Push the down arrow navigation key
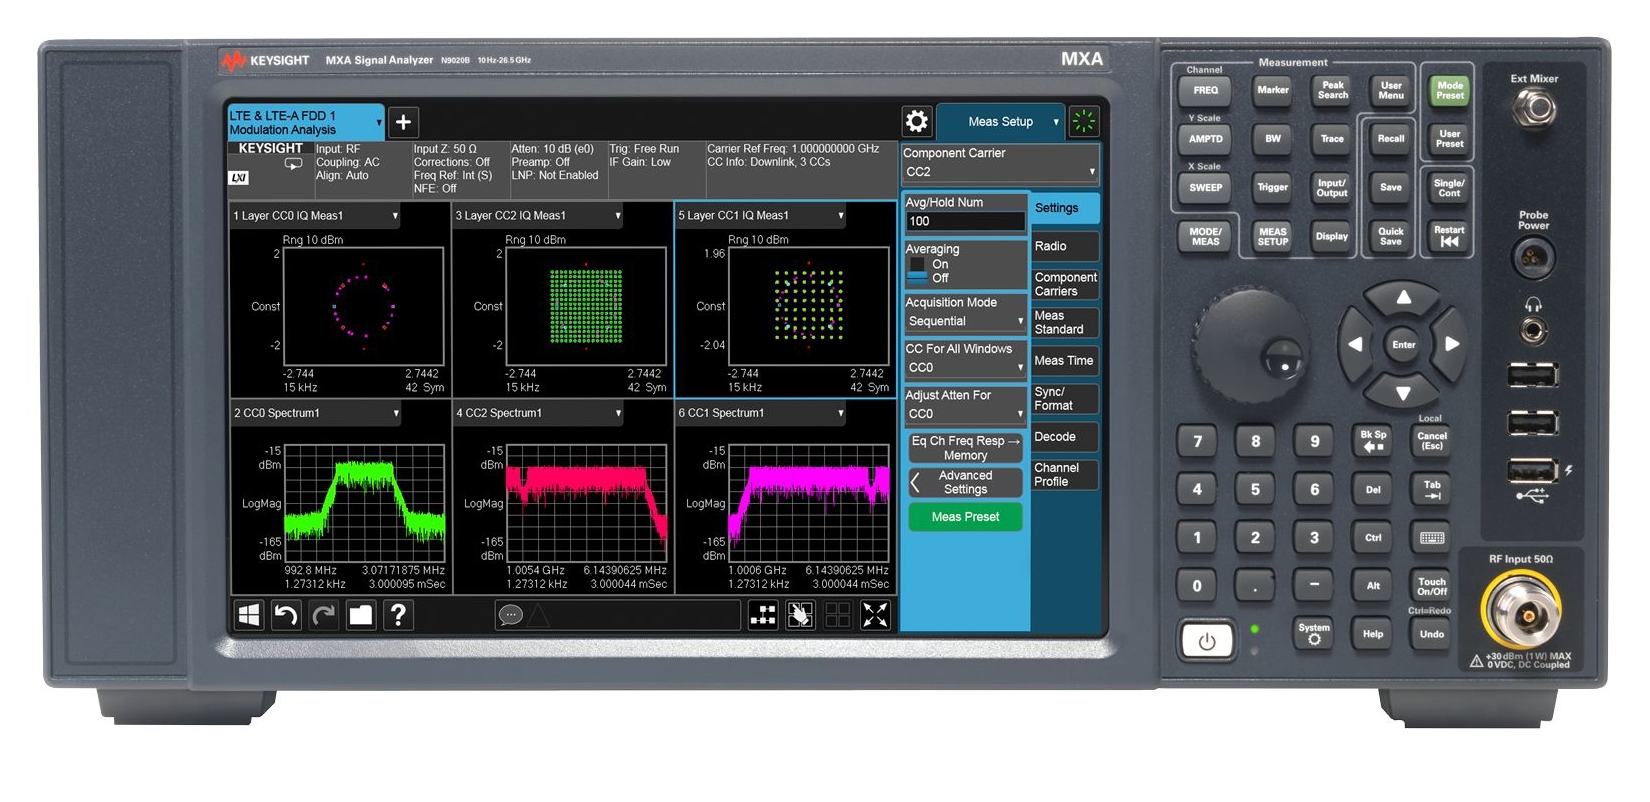 [1404, 393]
